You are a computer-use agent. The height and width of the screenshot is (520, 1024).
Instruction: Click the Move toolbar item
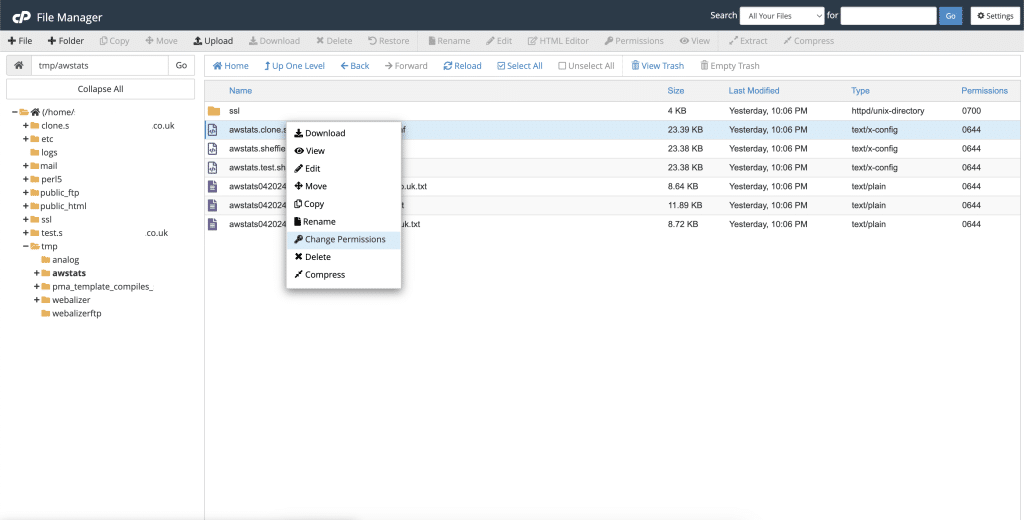pyautogui.click(x=161, y=41)
